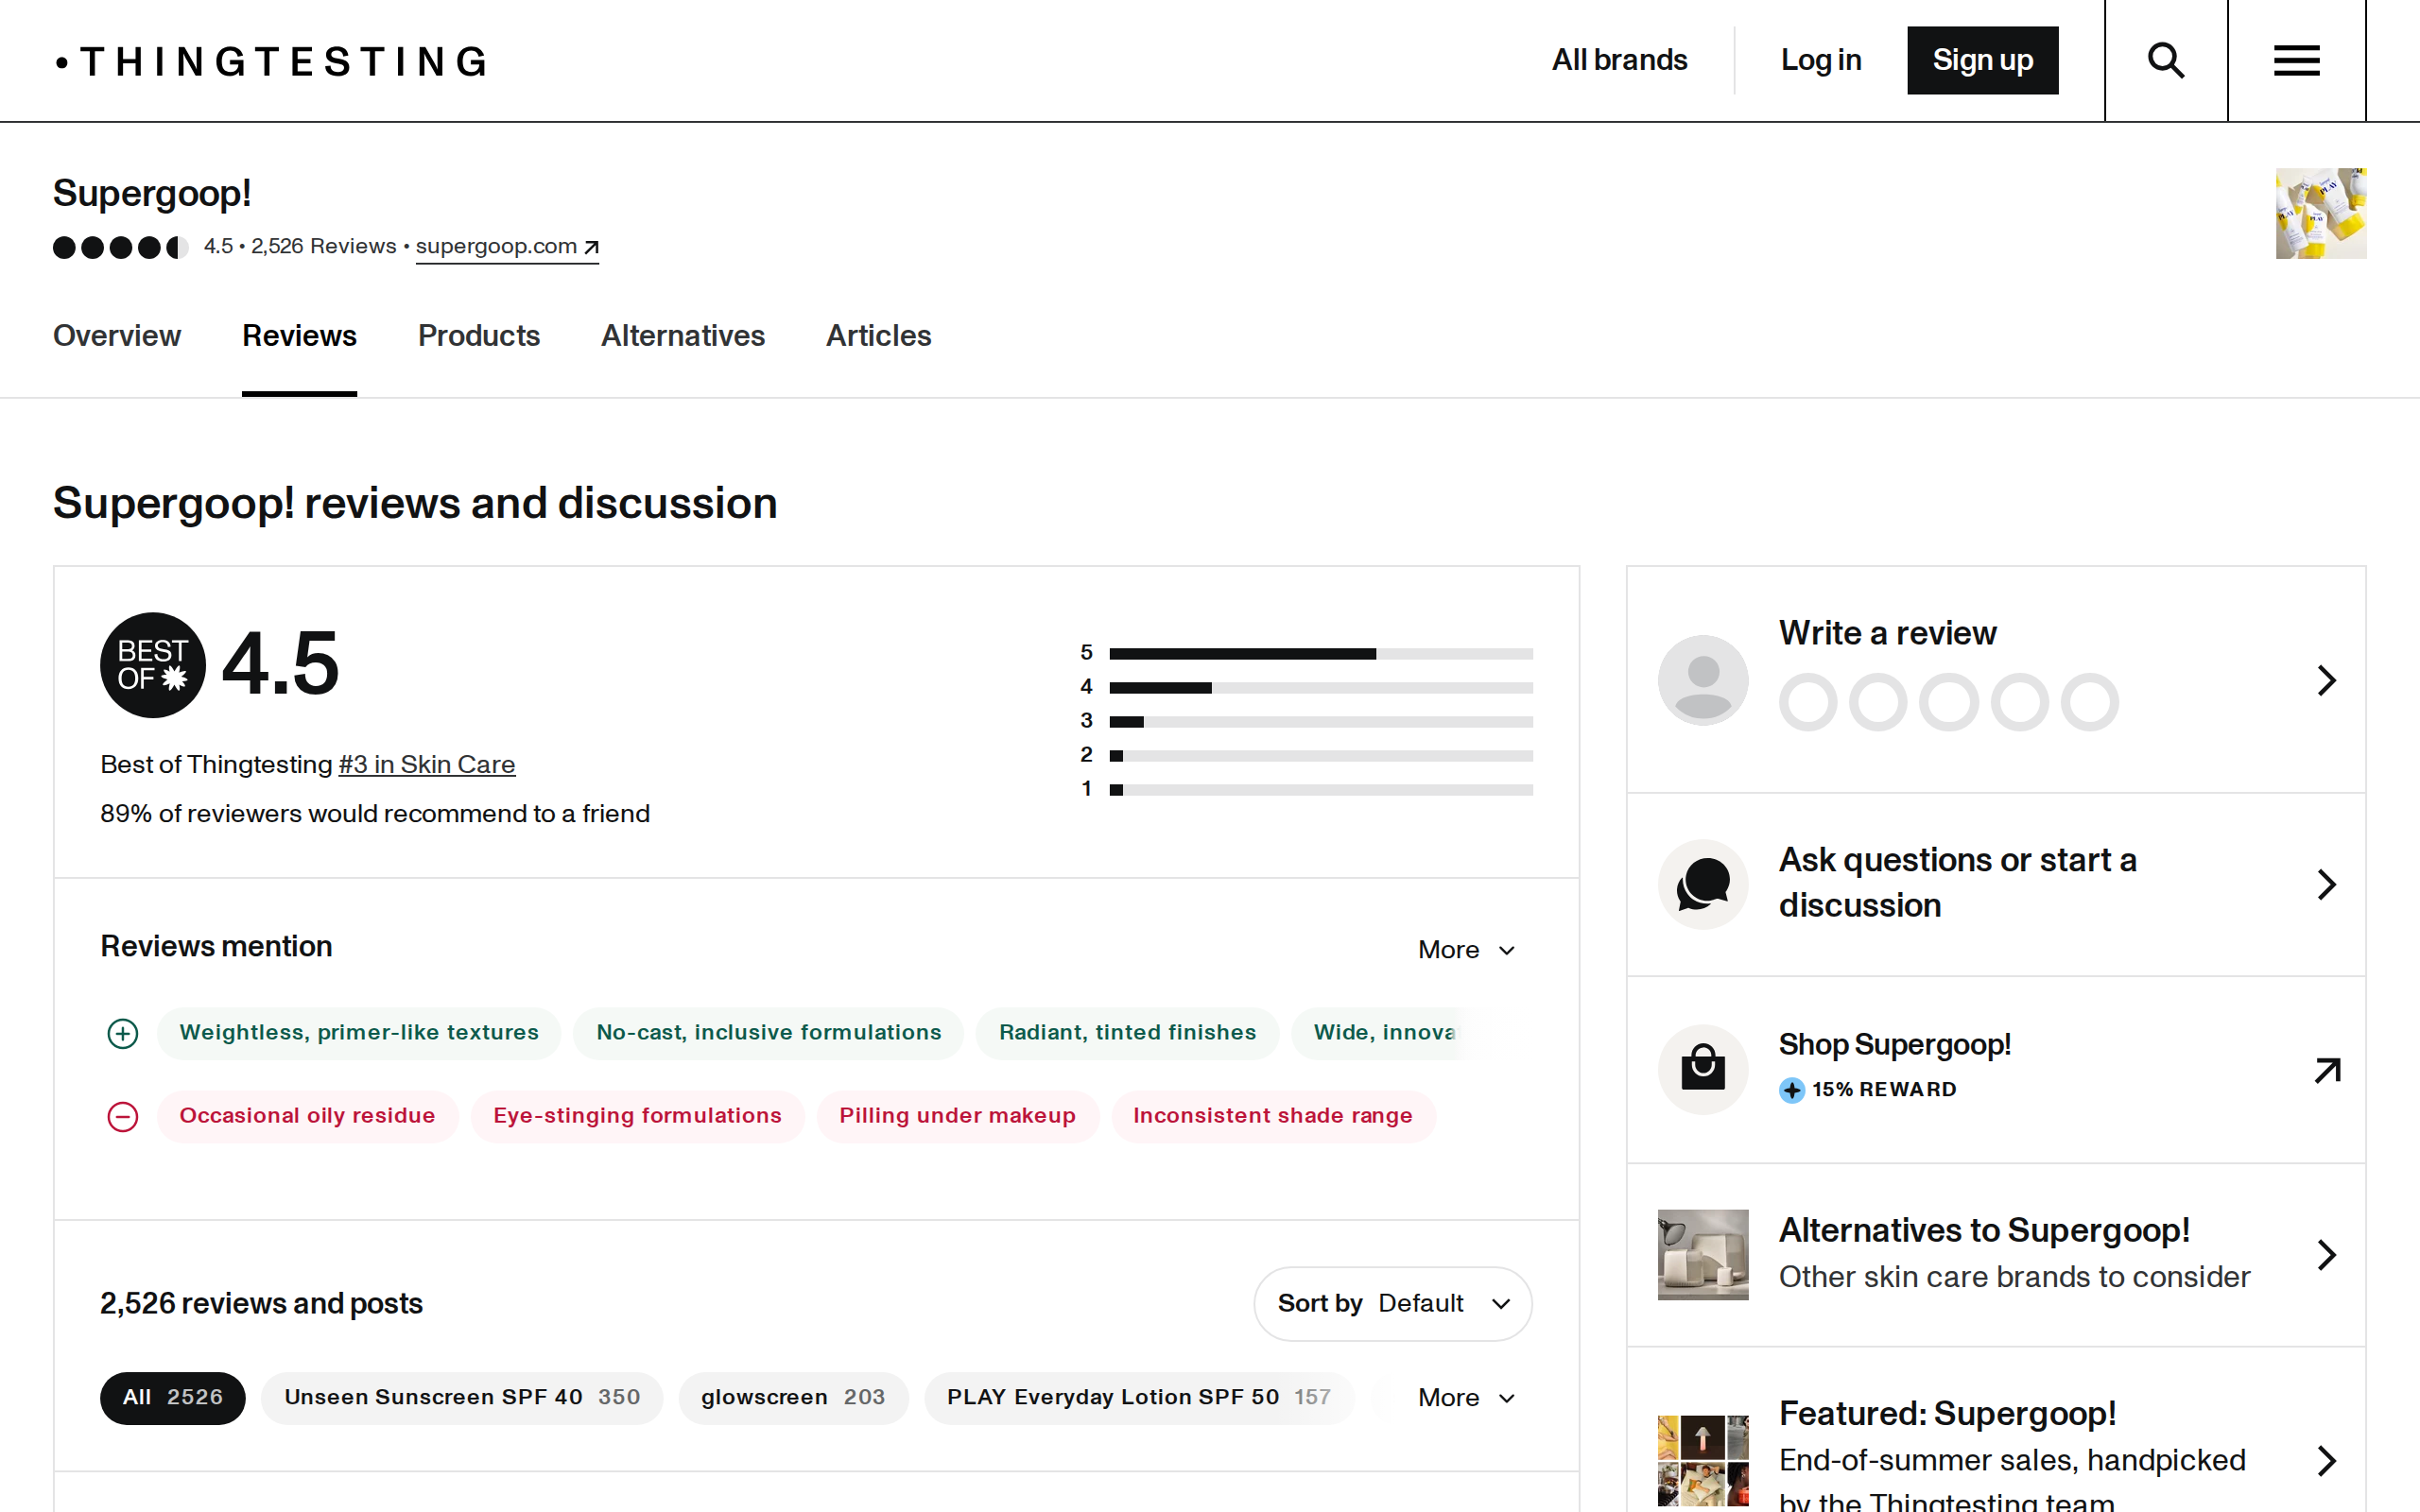
Task: Visit the supergoop.com link
Action: coord(507,247)
